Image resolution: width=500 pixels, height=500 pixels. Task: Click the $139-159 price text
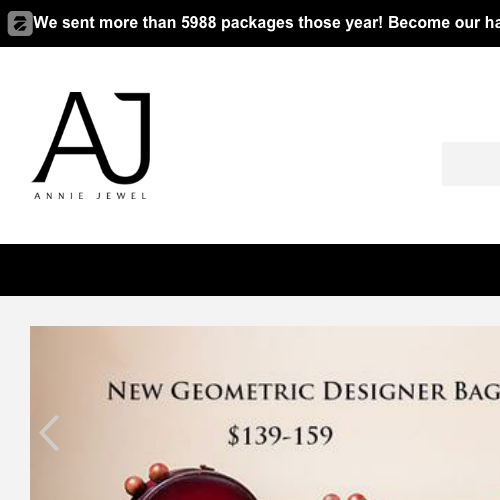pyautogui.click(x=280, y=435)
